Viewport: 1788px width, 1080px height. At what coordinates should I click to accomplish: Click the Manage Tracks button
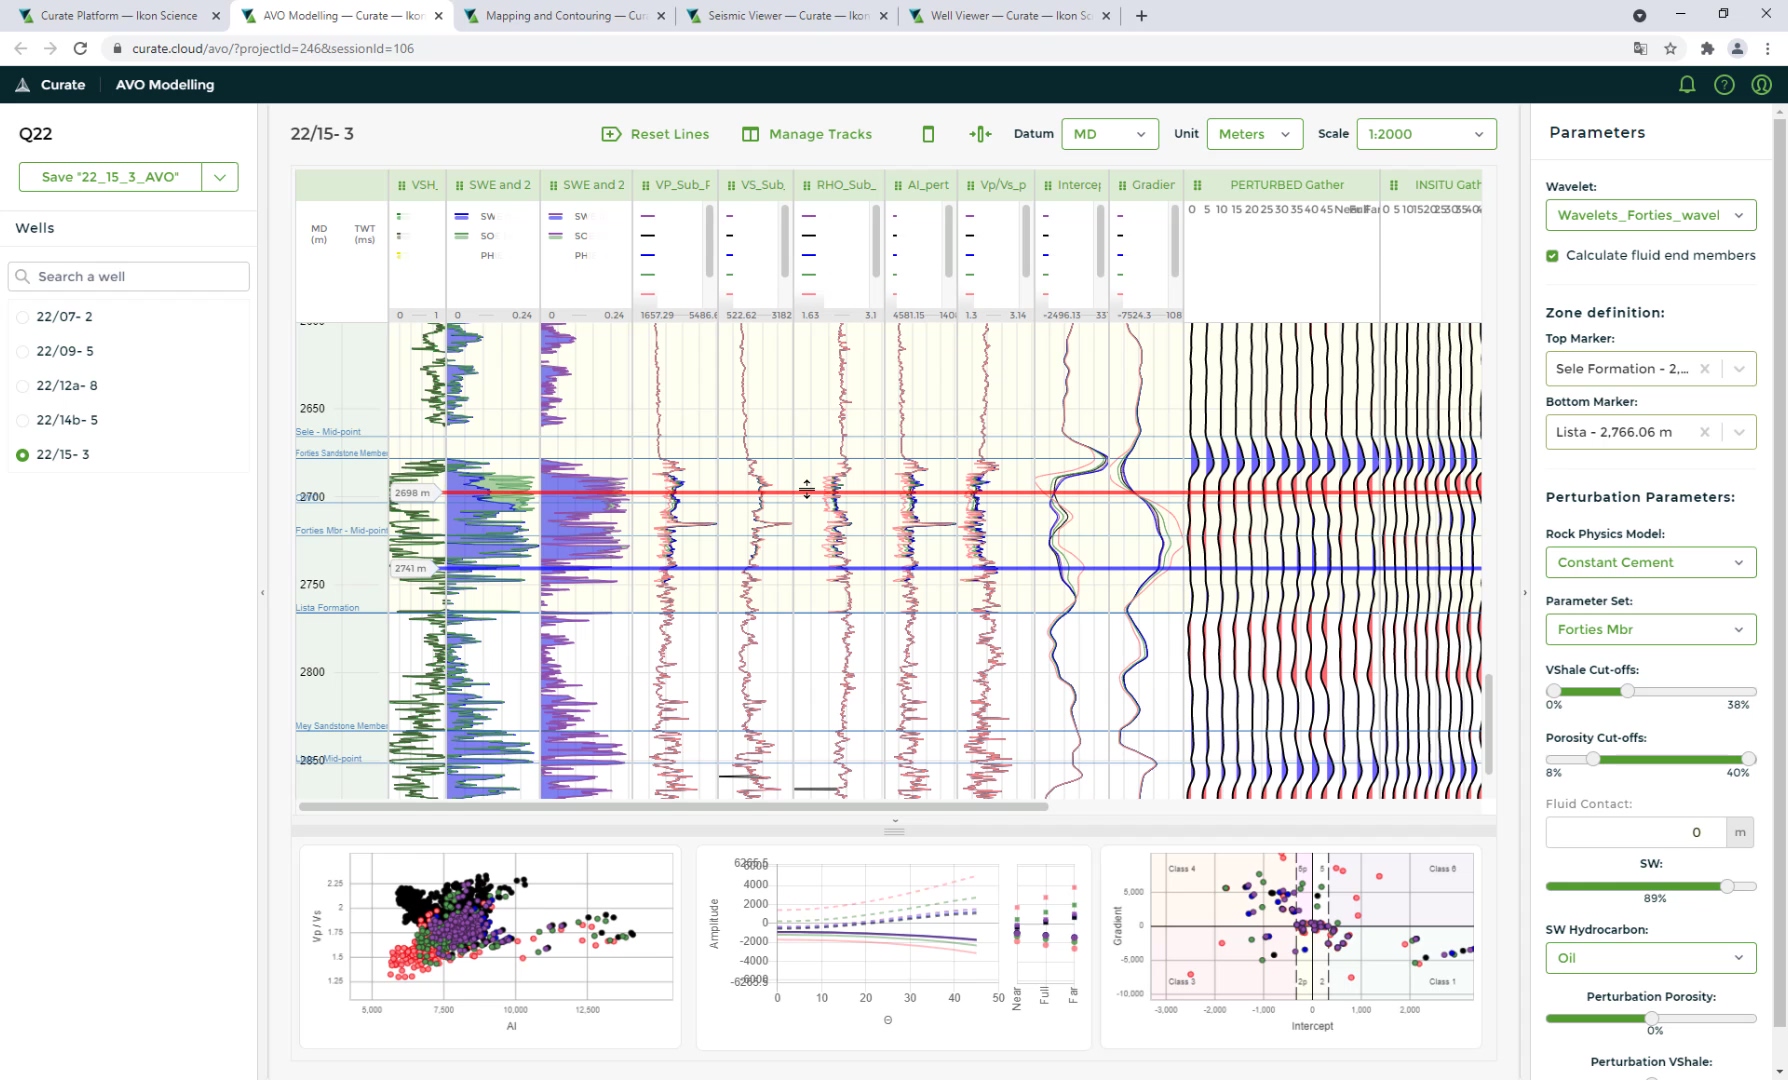pos(807,134)
